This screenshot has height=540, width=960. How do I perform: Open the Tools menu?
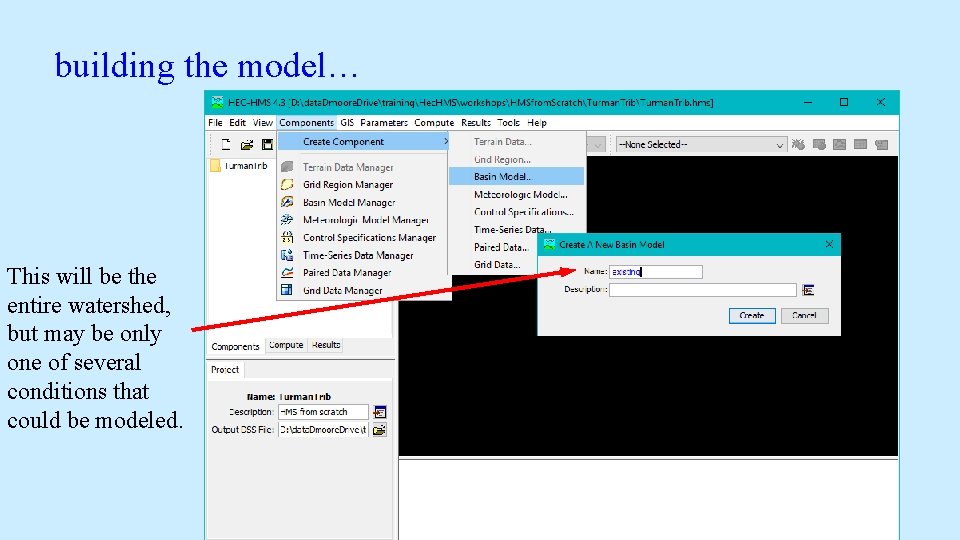(508, 122)
